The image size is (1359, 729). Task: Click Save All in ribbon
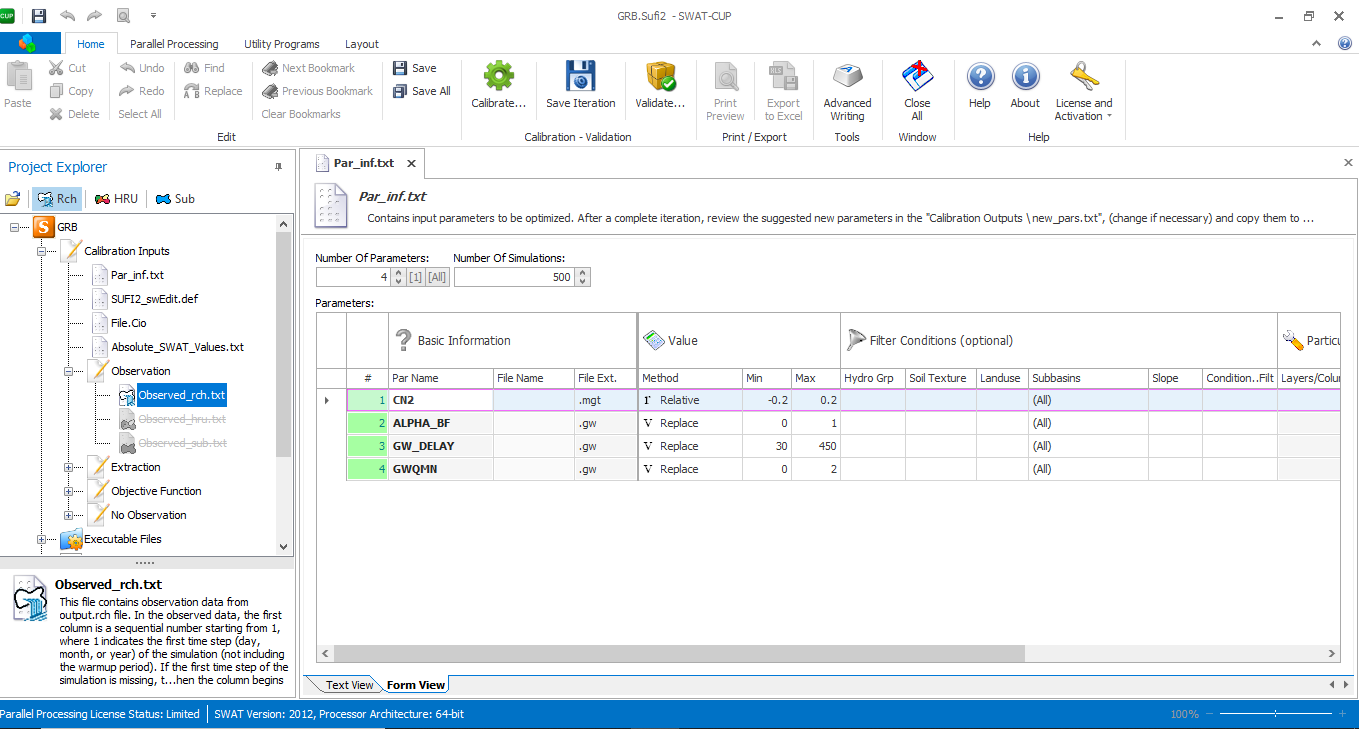pos(422,91)
